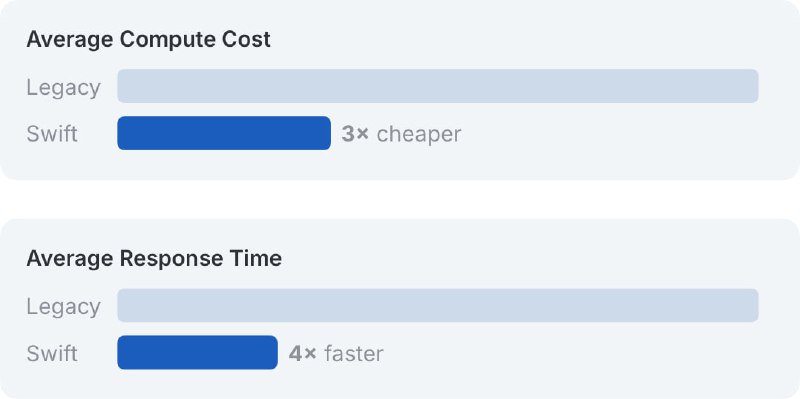Click the word Cost in the first heading
The width and height of the screenshot is (800, 399).
tap(249, 40)
